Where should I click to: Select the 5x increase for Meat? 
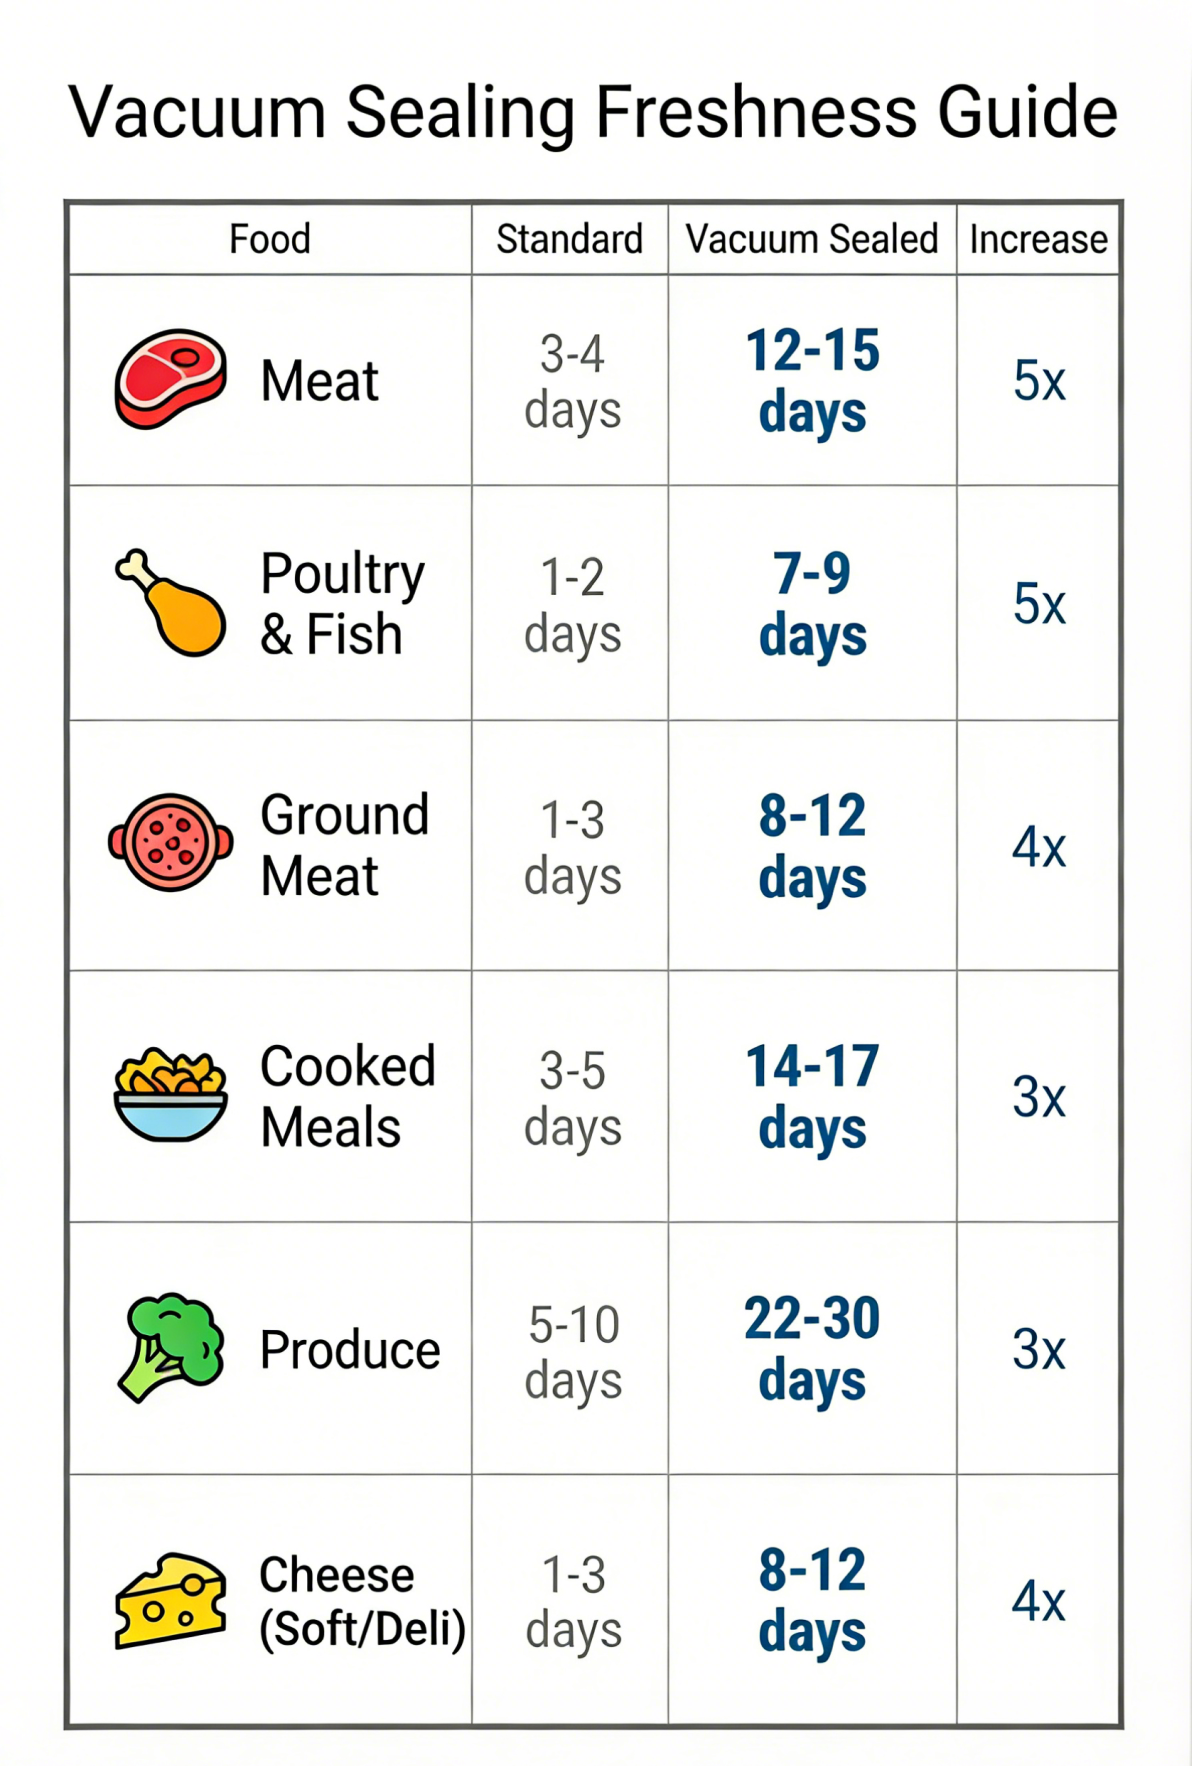tap(1039, 381)
